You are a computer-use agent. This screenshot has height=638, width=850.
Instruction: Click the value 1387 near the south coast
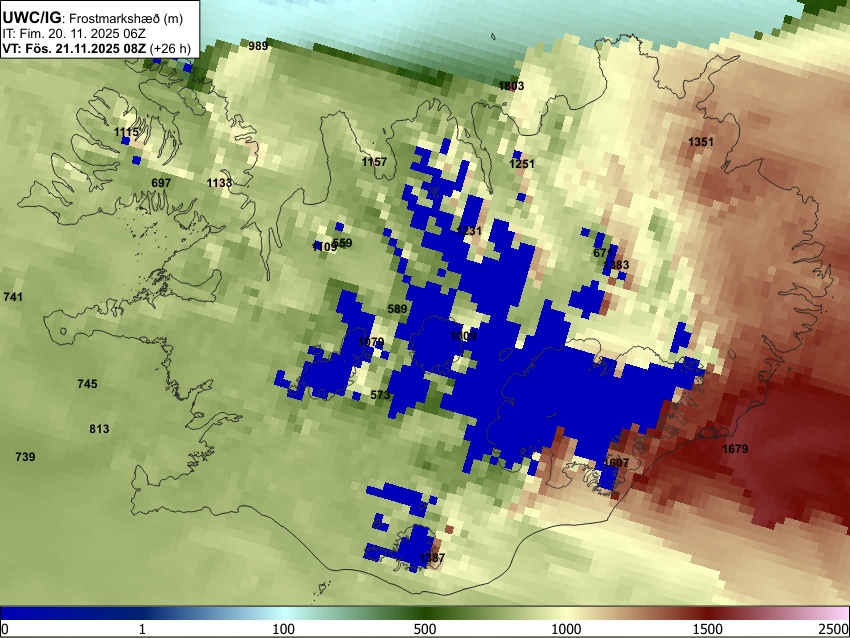(433, 558)
